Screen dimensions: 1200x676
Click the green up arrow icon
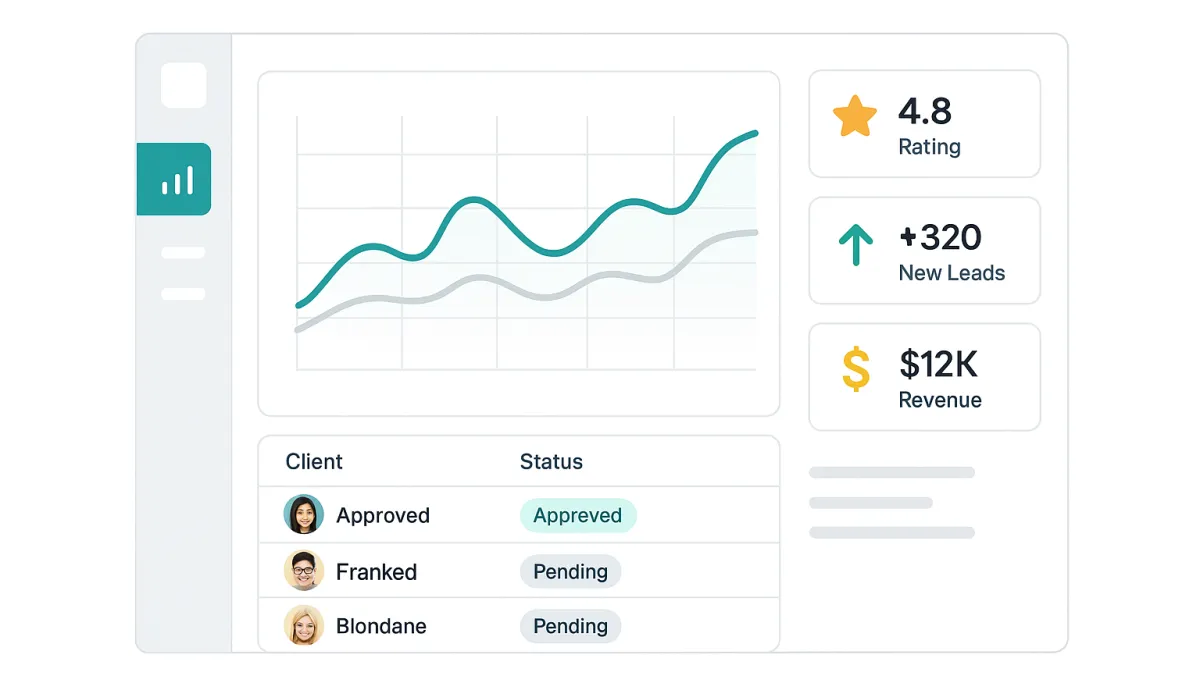(x=855, y=244)
